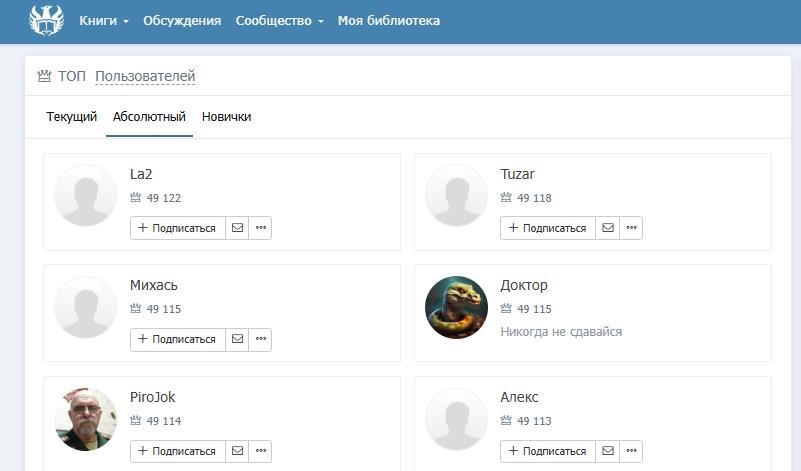Open the Михась user profile link
The image size is (801, 471).
tap(154, 285)
